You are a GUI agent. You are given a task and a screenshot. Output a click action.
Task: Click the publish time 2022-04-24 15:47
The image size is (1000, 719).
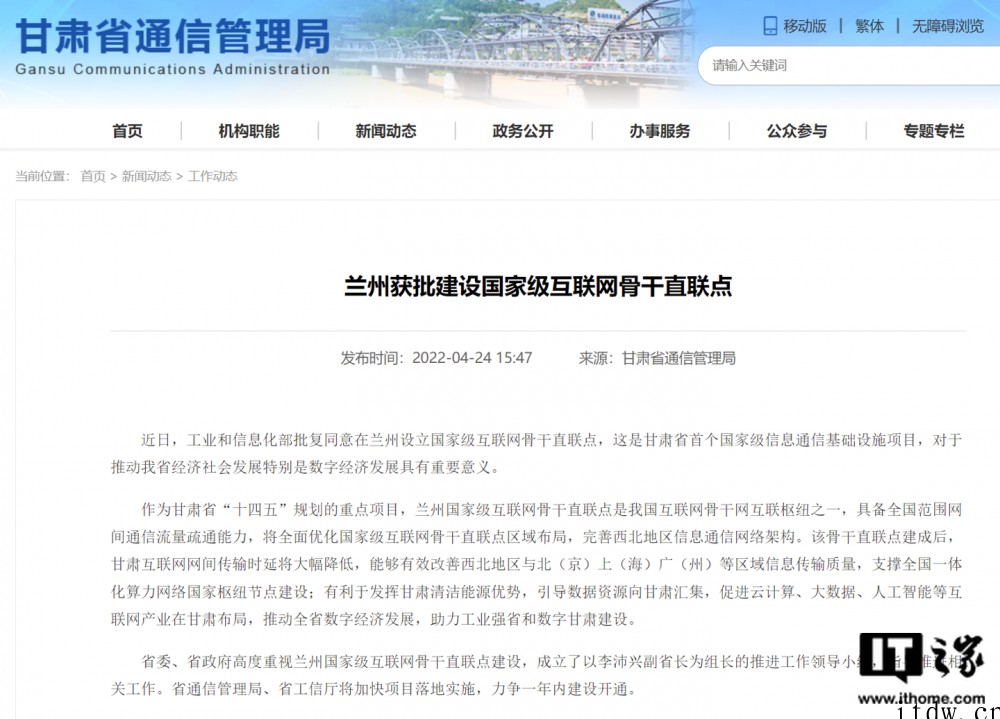[x=472, y=358]
